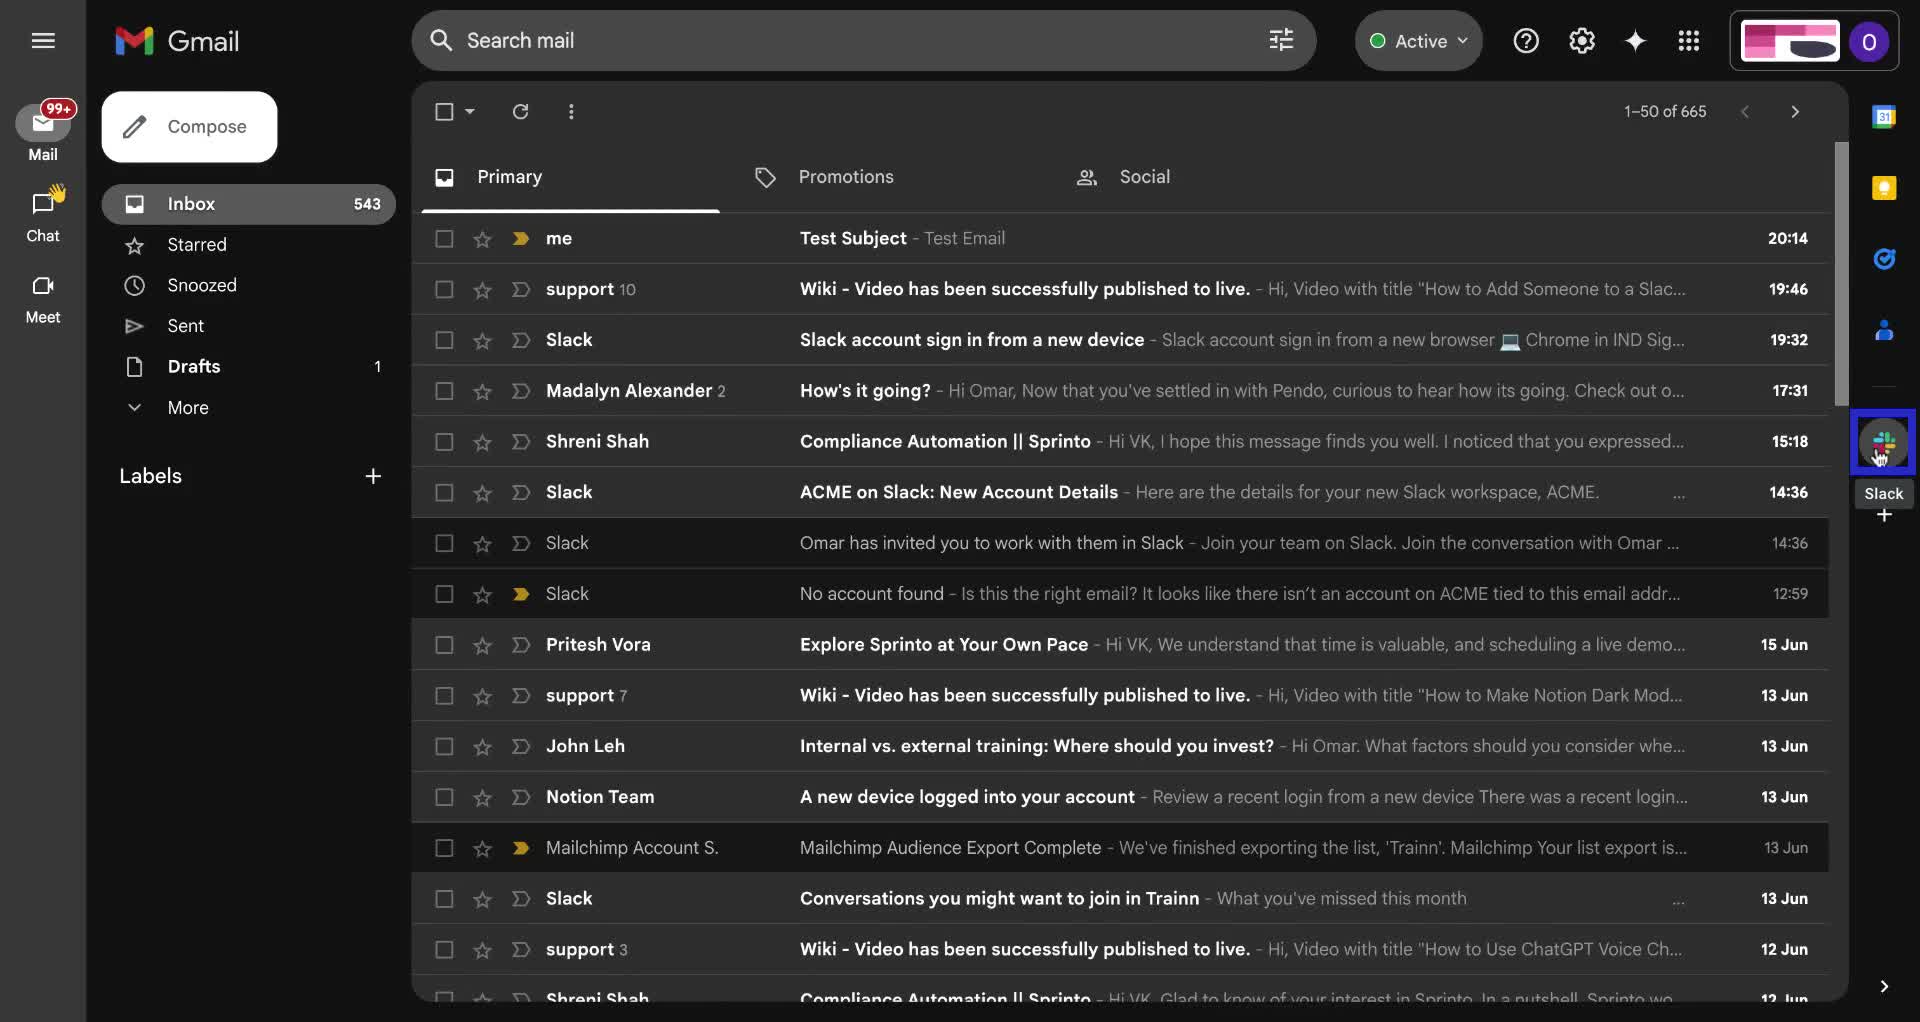Image resolution: width=1920 pixels, height=1022 pixels.
Task: Click the Compose button
Action: (x=189, y=126)
